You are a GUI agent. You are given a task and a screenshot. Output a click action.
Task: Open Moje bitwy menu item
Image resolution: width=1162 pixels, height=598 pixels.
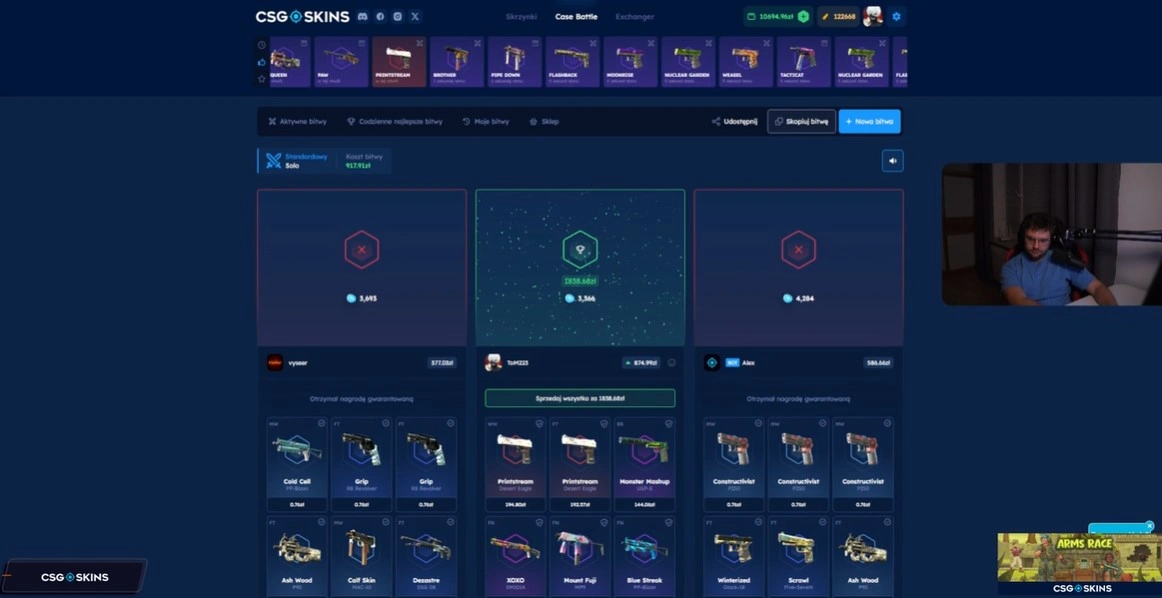point(485,122)
